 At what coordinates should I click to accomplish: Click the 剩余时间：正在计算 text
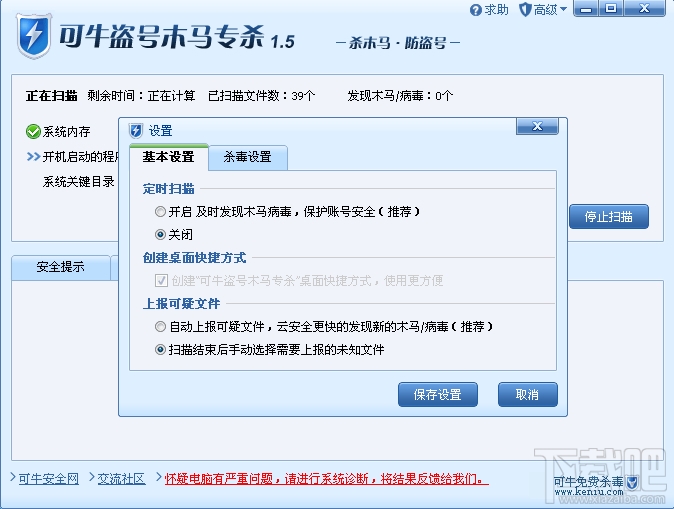point(141,95)
